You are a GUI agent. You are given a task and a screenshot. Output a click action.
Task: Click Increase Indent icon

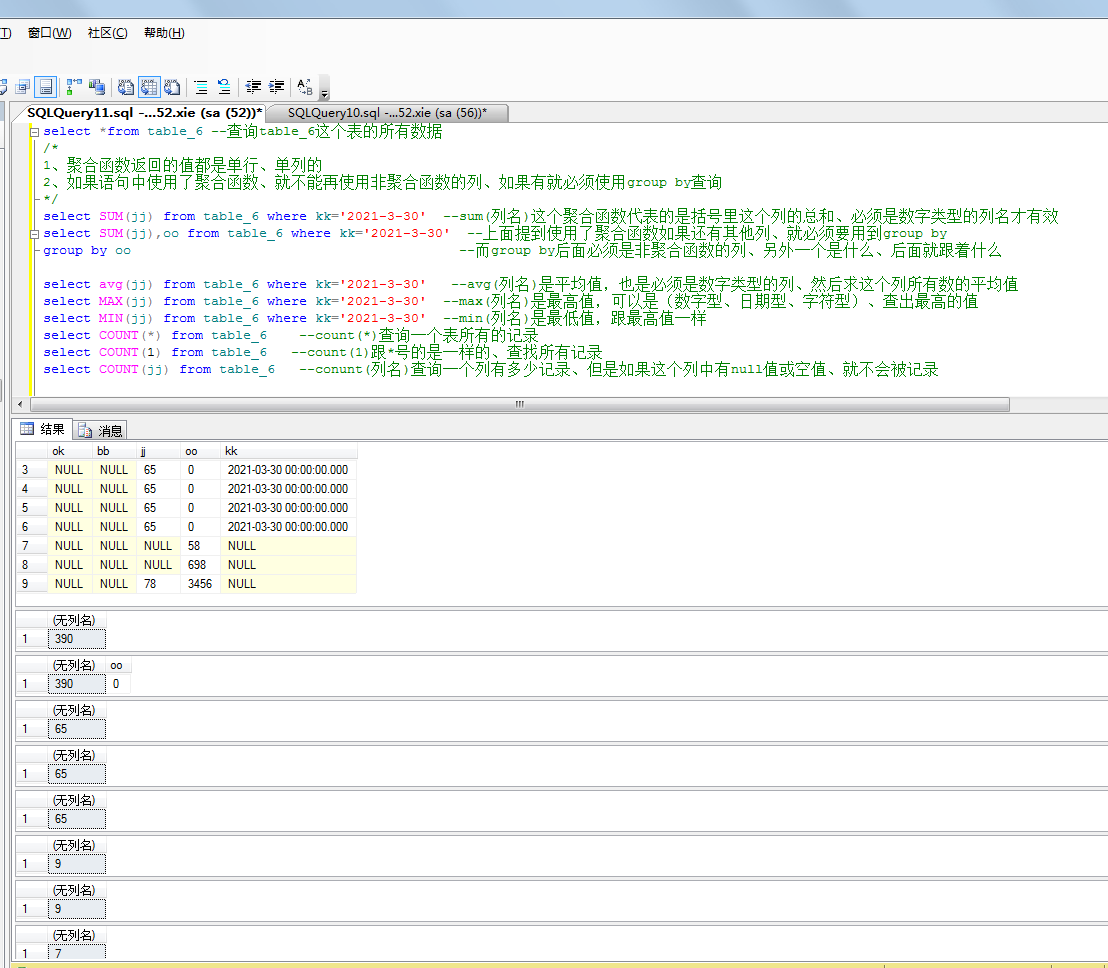pyautogui.click(x=276, y=87)
